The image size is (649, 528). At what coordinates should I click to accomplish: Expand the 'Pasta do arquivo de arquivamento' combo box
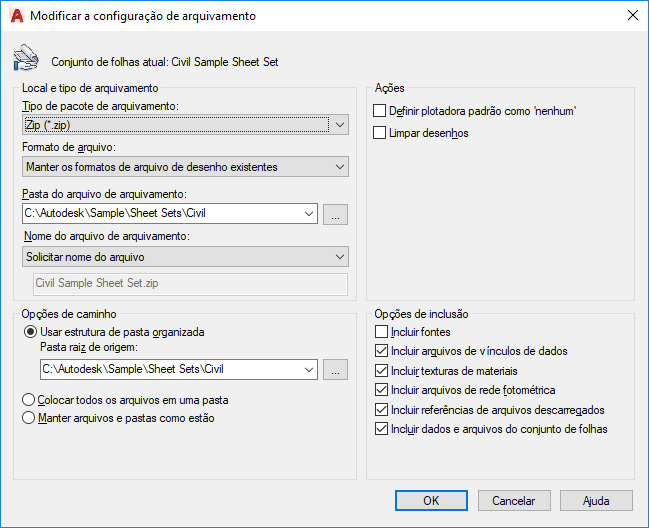point(308,213)
